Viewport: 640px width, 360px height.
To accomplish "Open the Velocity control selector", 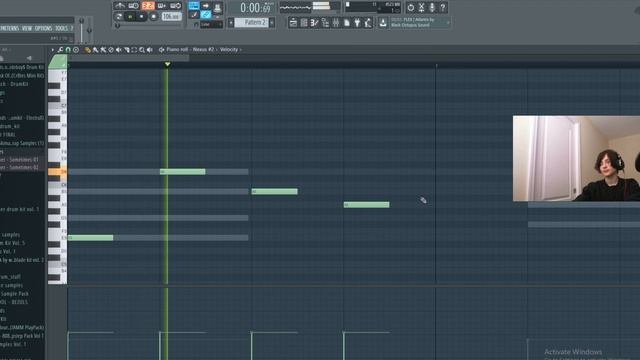I will pyautogui.click(x=229, y=50).
